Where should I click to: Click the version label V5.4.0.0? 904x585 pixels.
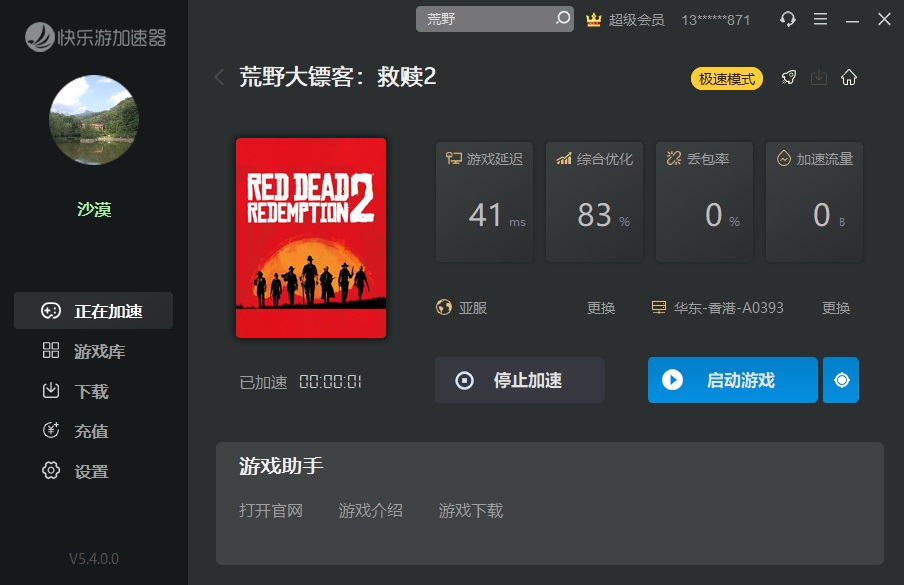point(94,558)
